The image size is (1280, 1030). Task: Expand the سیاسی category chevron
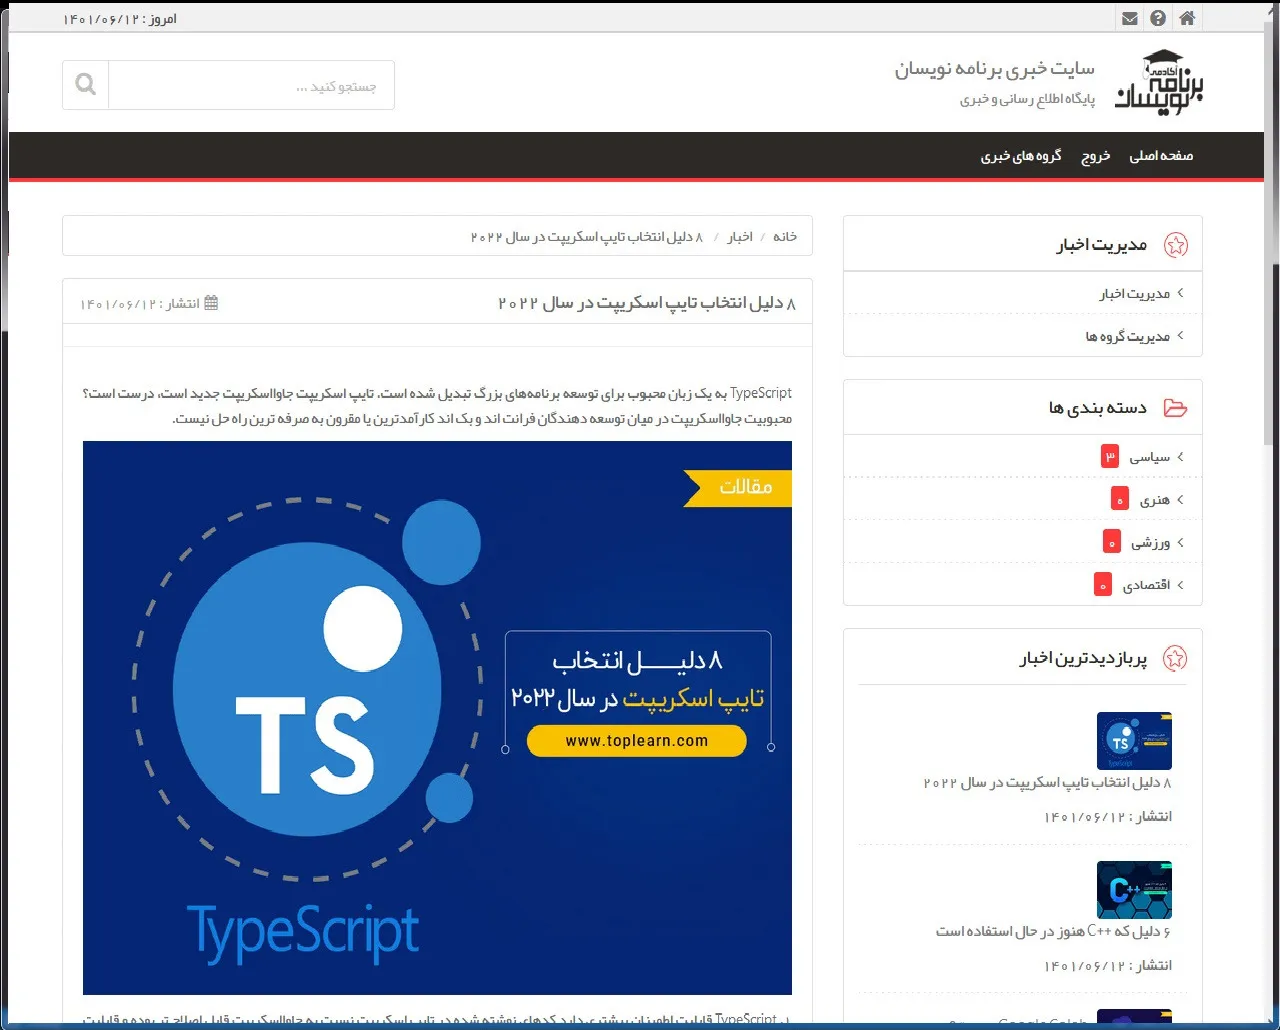tap(1180, 457)
